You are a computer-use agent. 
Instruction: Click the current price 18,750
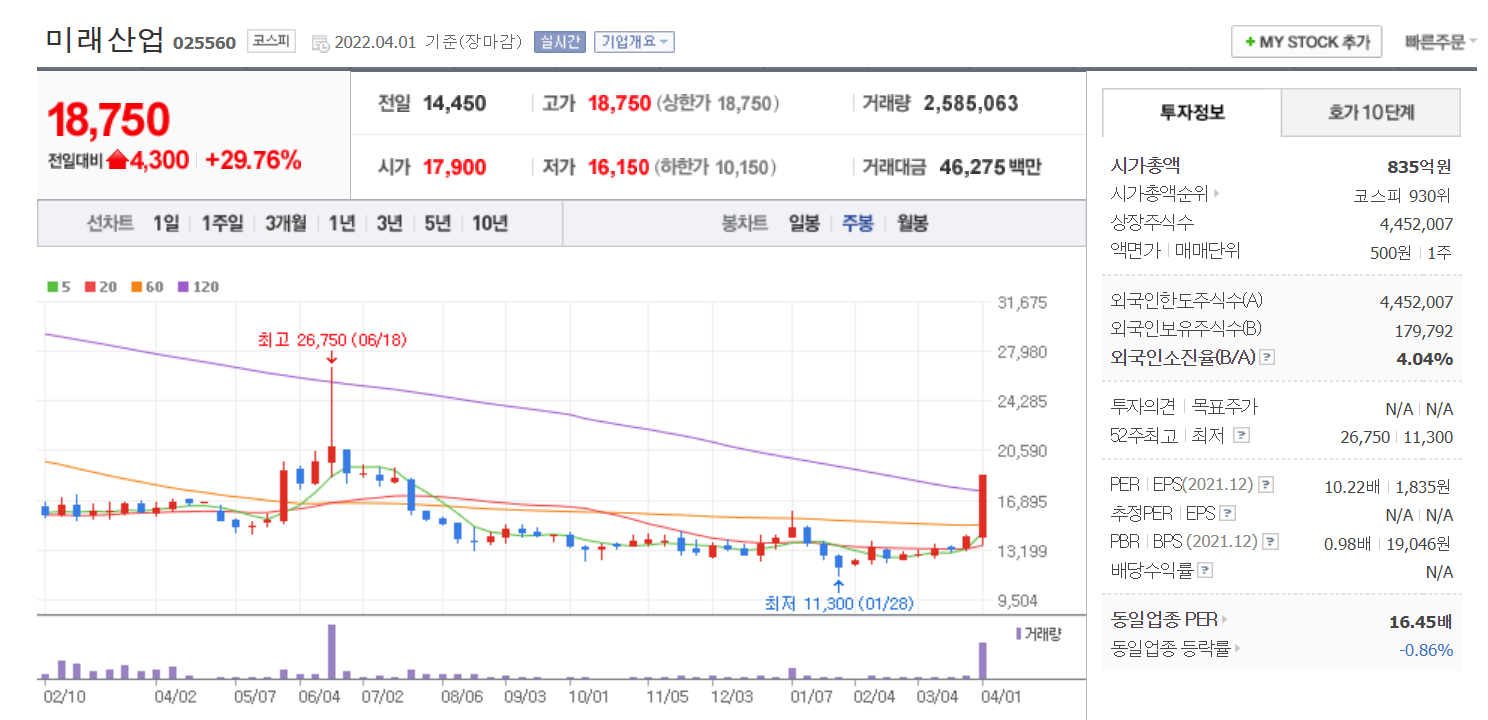(109, 119)
